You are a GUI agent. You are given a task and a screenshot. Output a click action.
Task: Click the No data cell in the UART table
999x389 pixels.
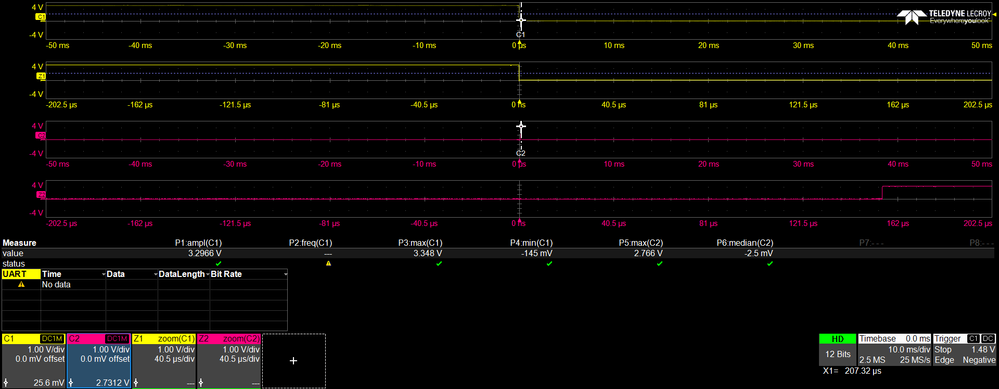point(56,285)
